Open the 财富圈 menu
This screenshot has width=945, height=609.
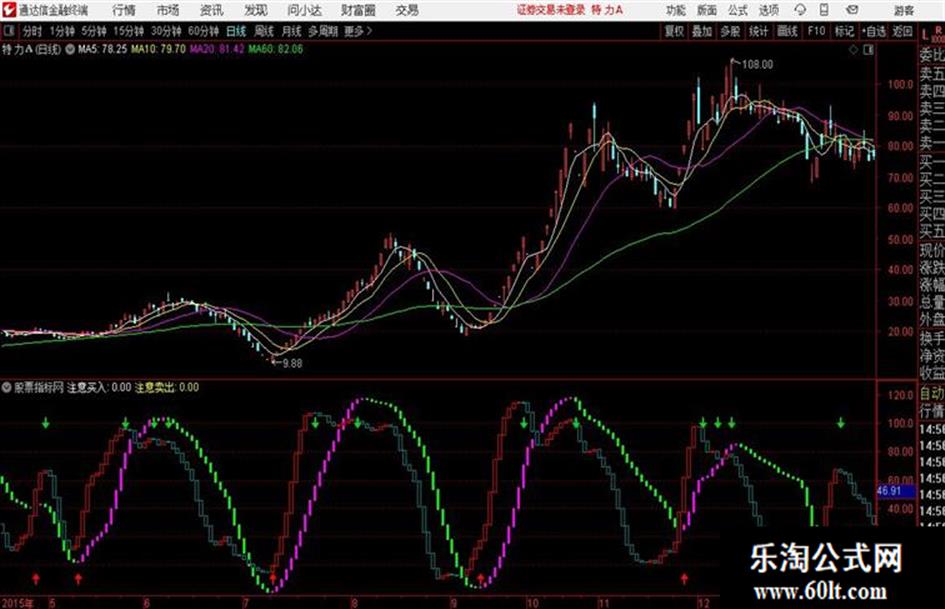358,10
